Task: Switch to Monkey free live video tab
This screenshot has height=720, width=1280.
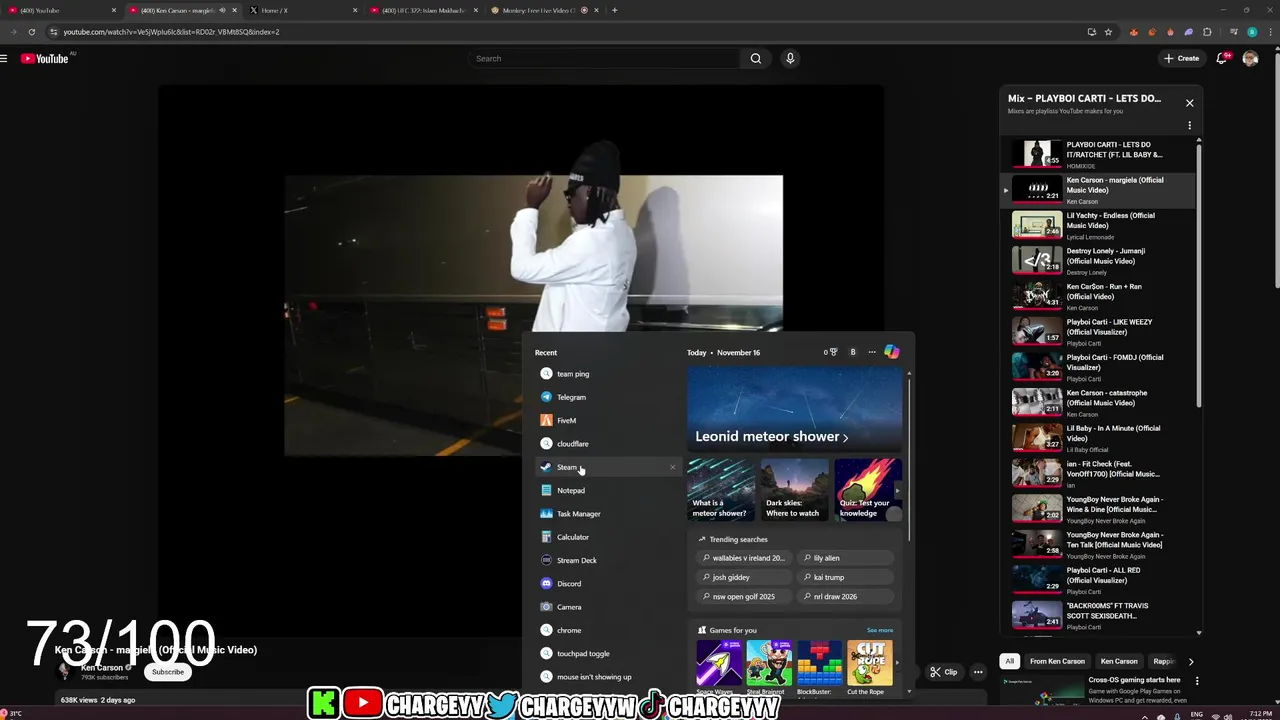Action: [544, 10]
